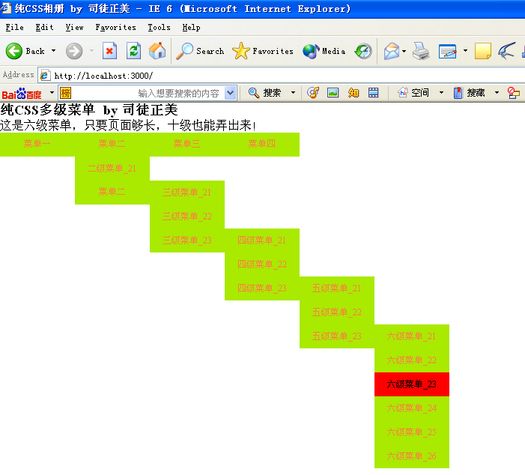This screenshot has width=525, height=475.
Task: Click the Print printer icon
Action: (x=421, y=51)
